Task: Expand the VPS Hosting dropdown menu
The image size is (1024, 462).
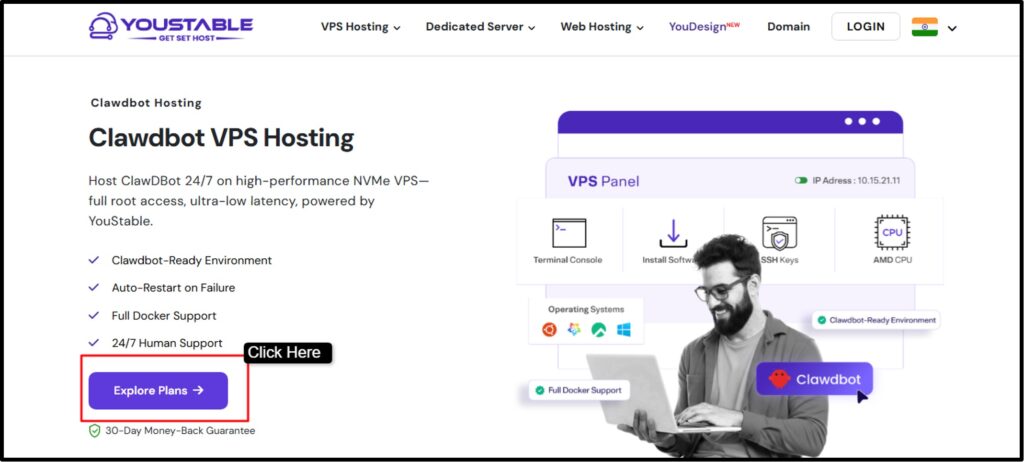Action: pos(360,27)
